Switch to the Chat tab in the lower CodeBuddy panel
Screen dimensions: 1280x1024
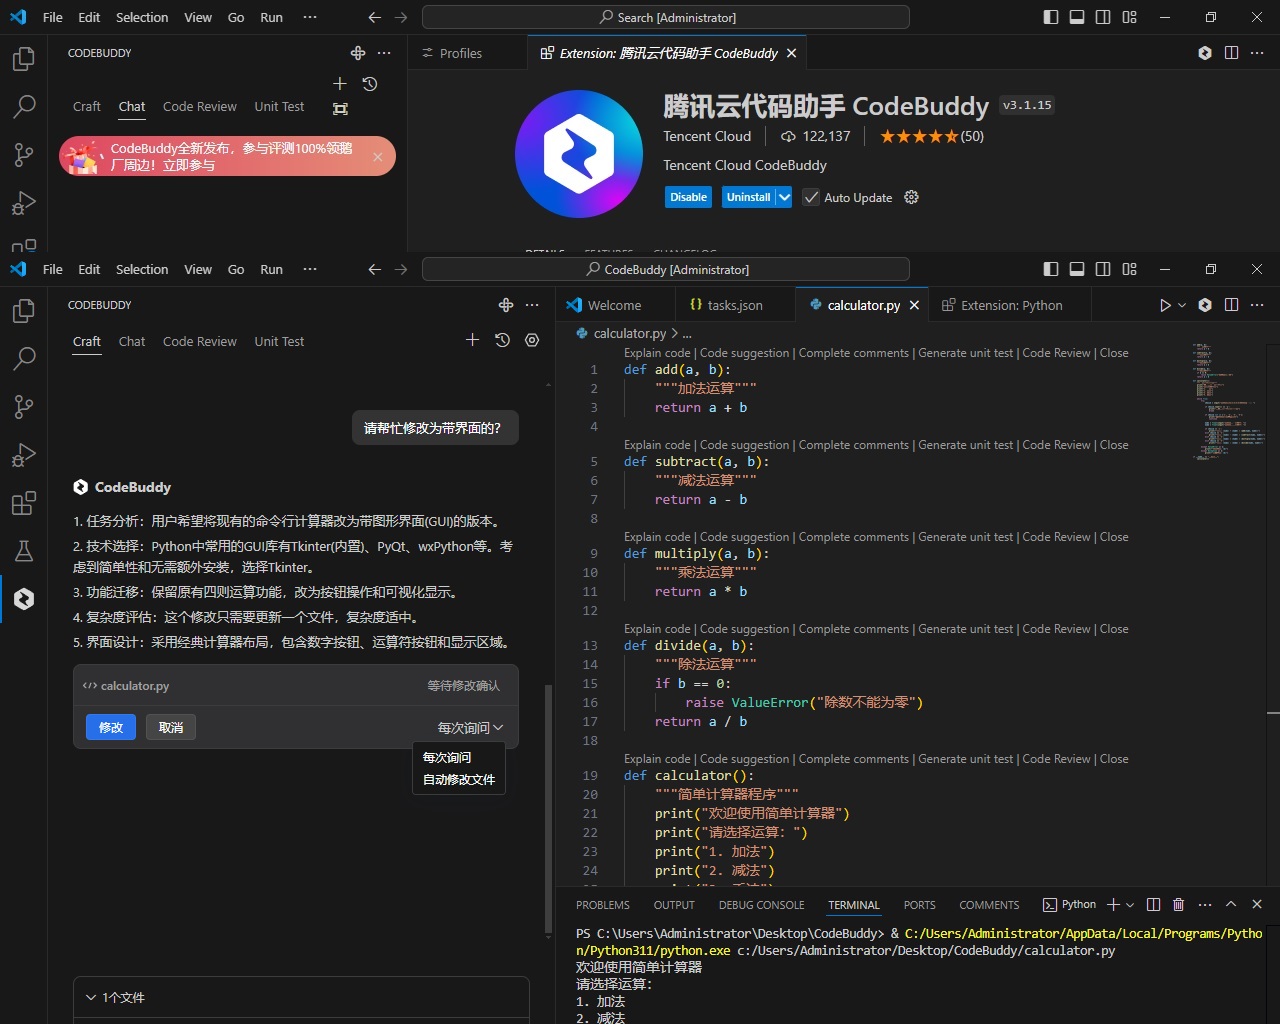(x=132, y=341)
